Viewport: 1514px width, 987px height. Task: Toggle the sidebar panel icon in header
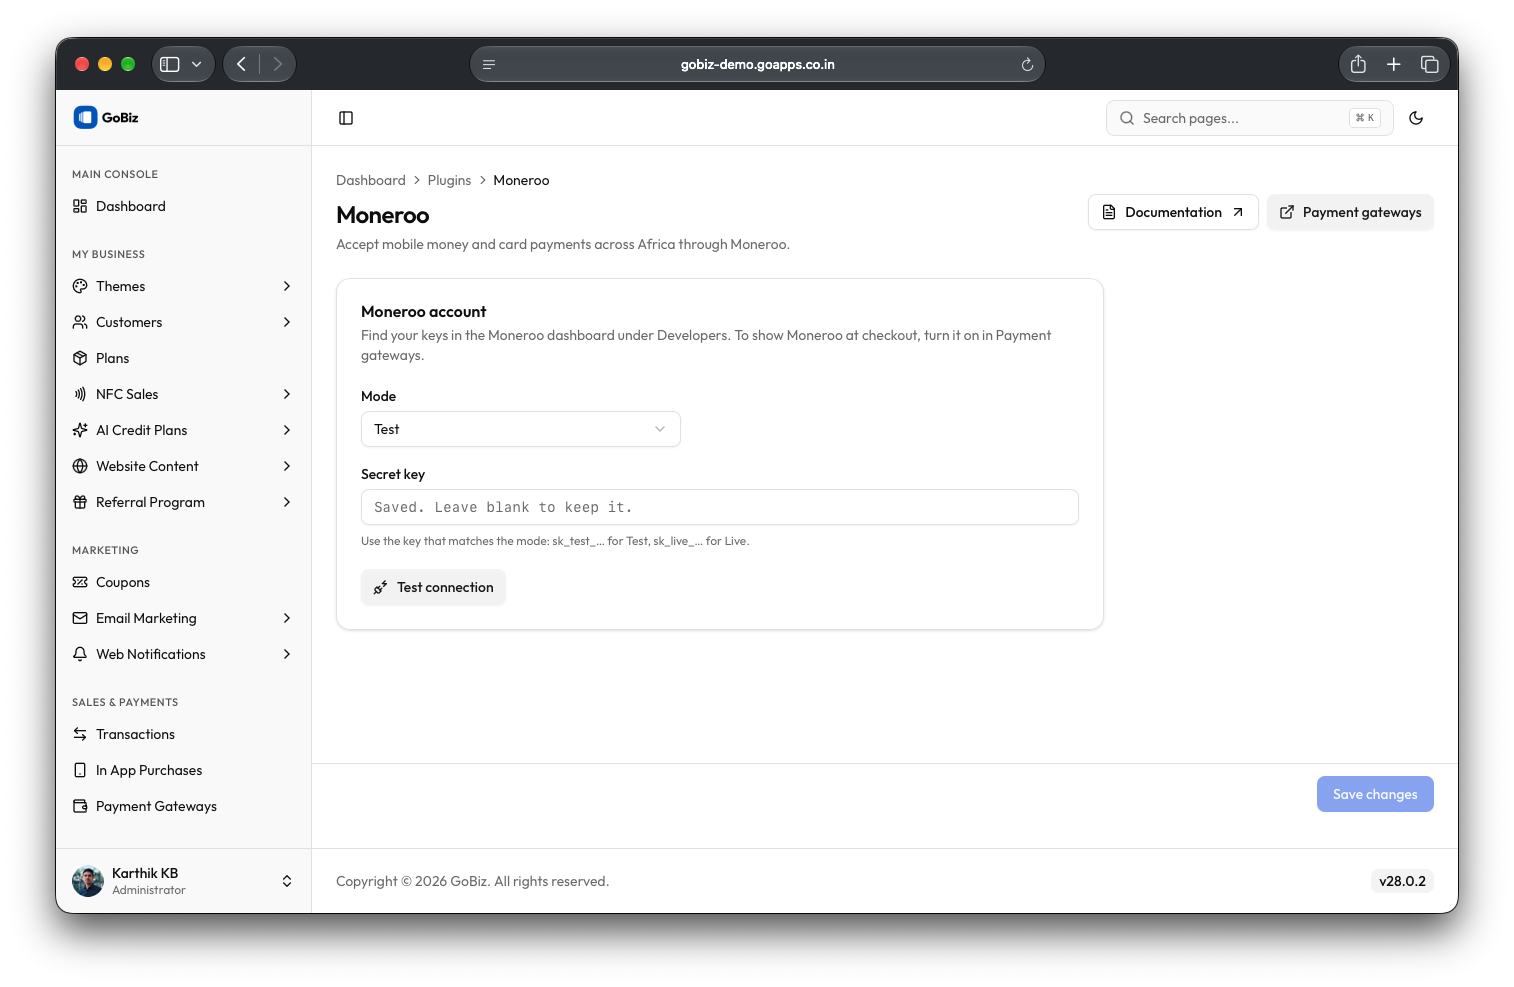(346, 118)
